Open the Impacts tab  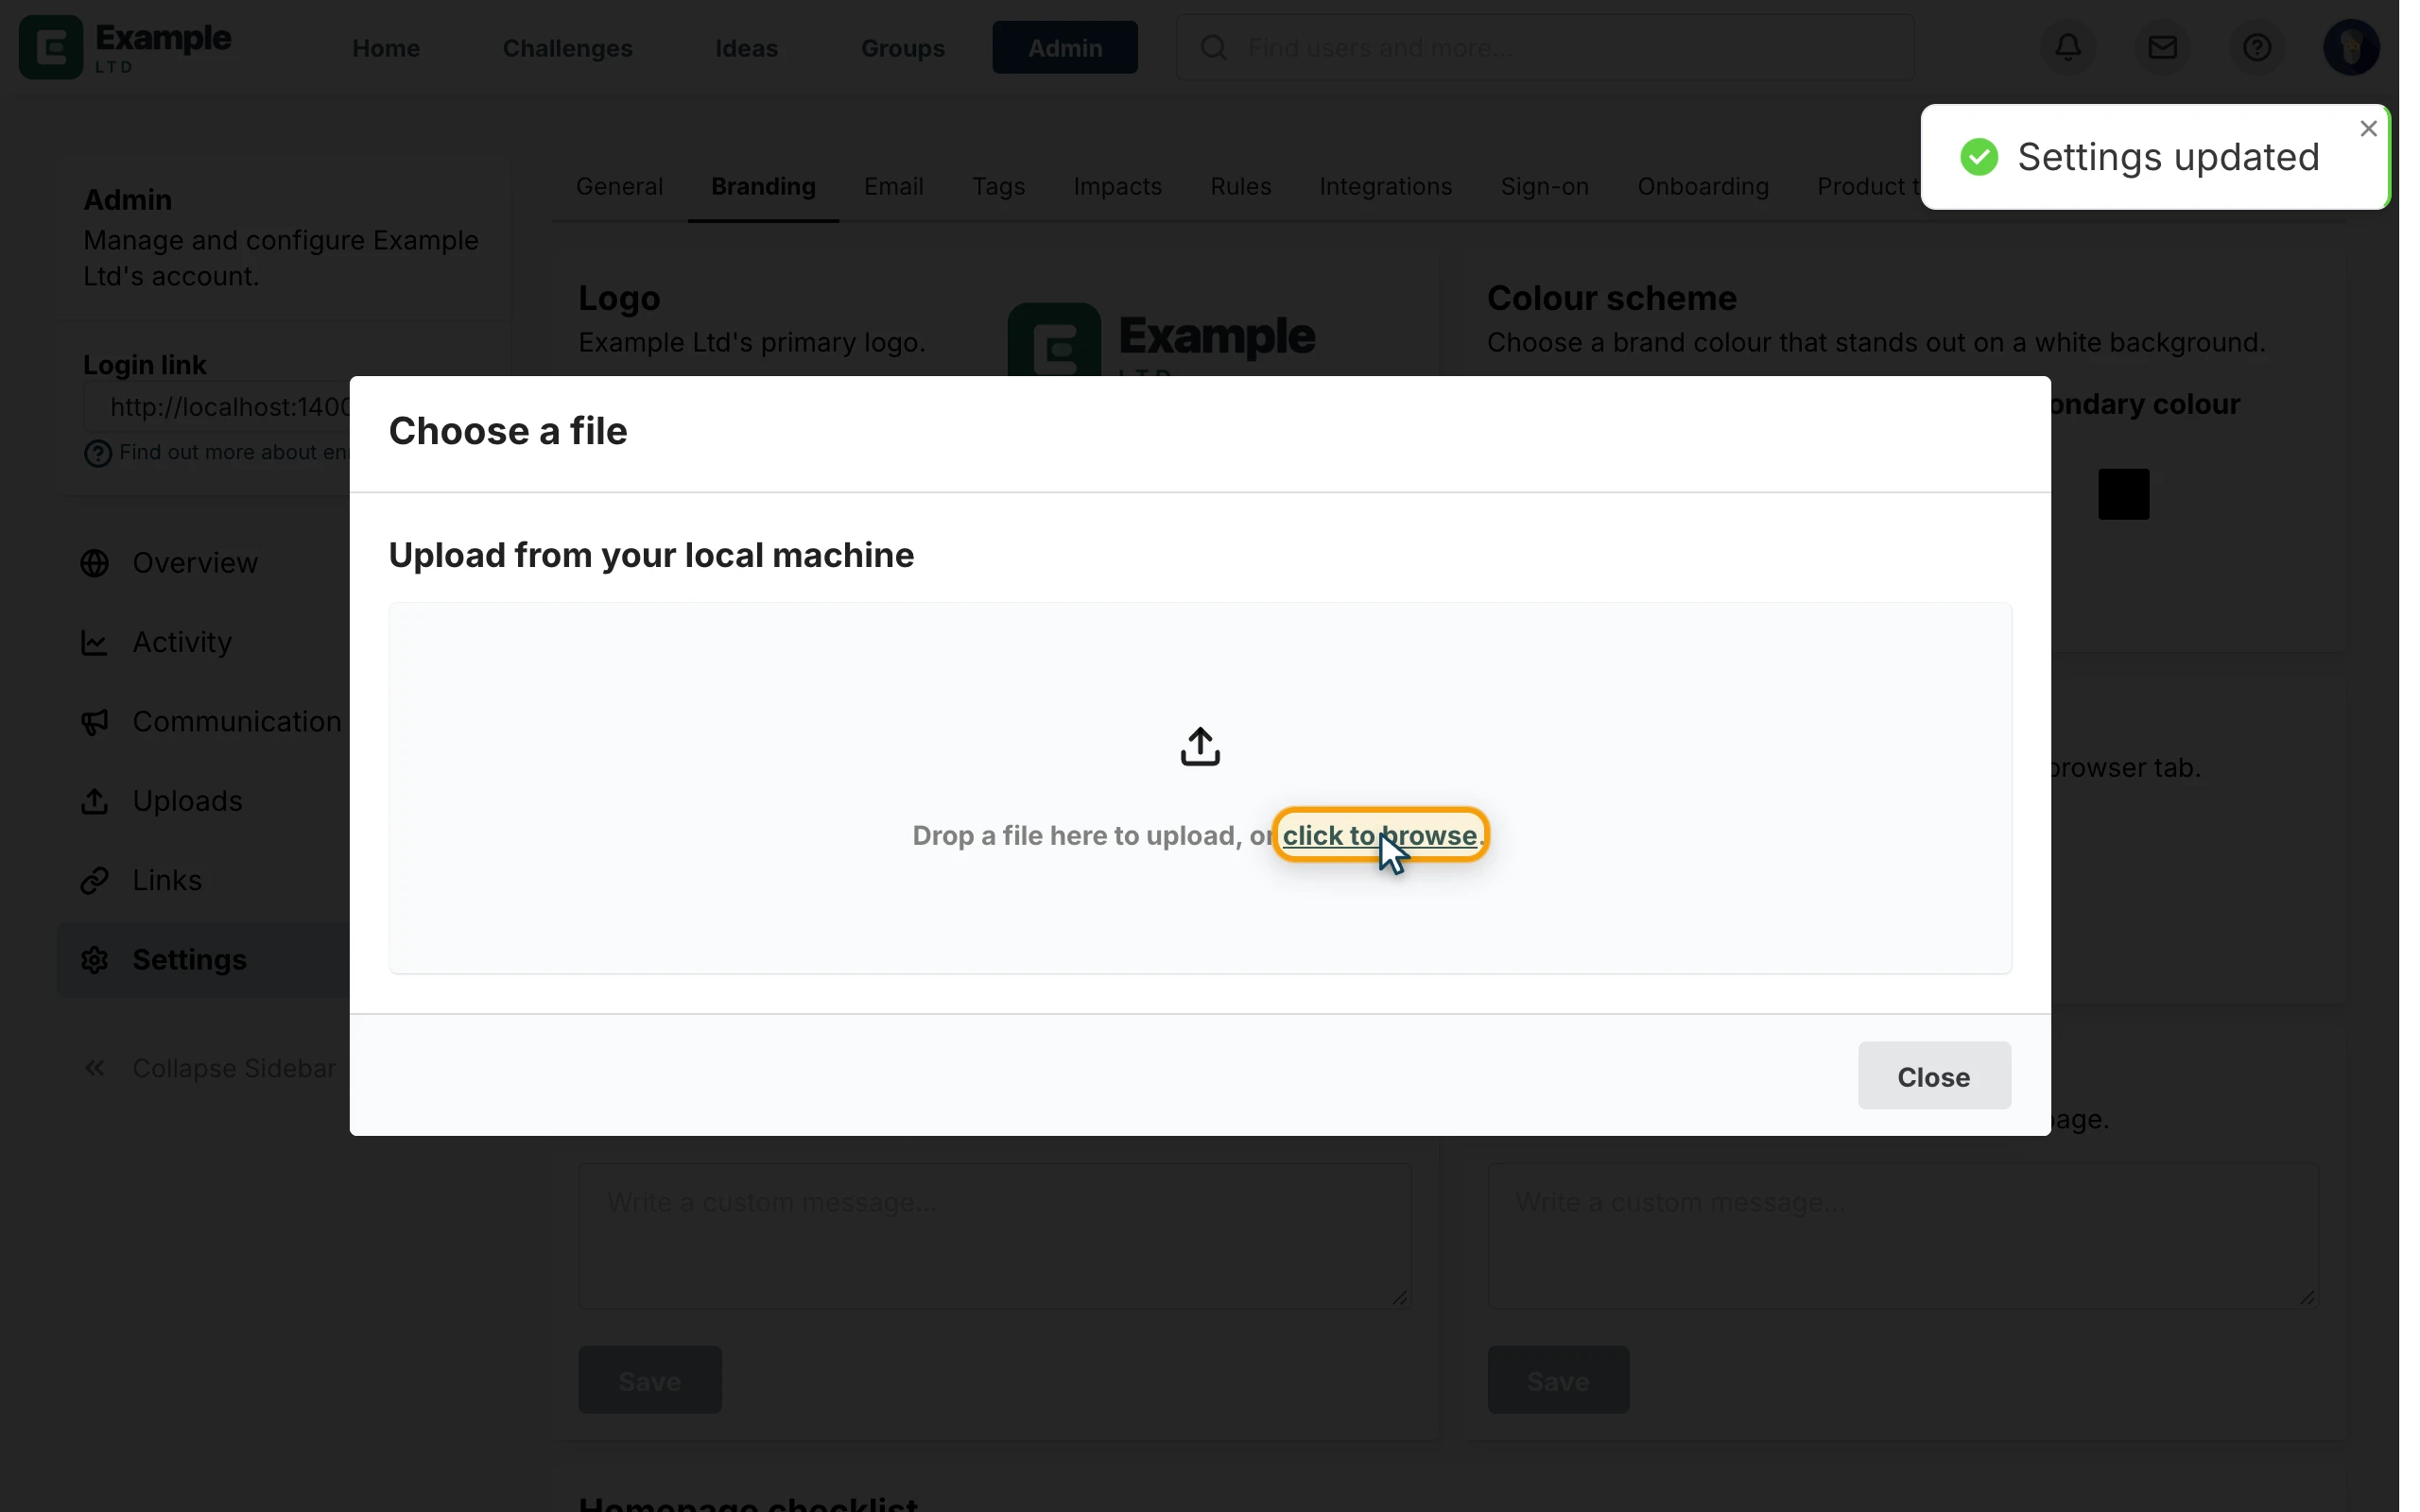pos(1117,187)
